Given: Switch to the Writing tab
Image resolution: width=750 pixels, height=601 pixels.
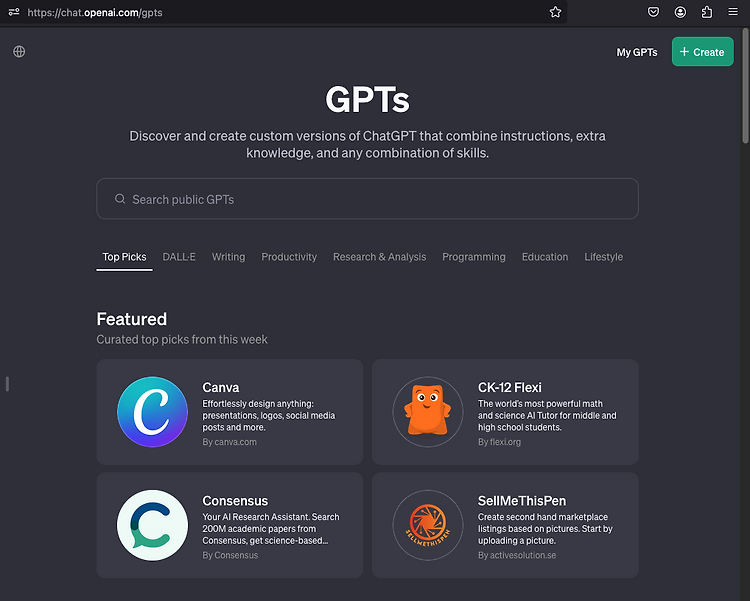Looking at the screenshot, I should [x=228, y=257].
